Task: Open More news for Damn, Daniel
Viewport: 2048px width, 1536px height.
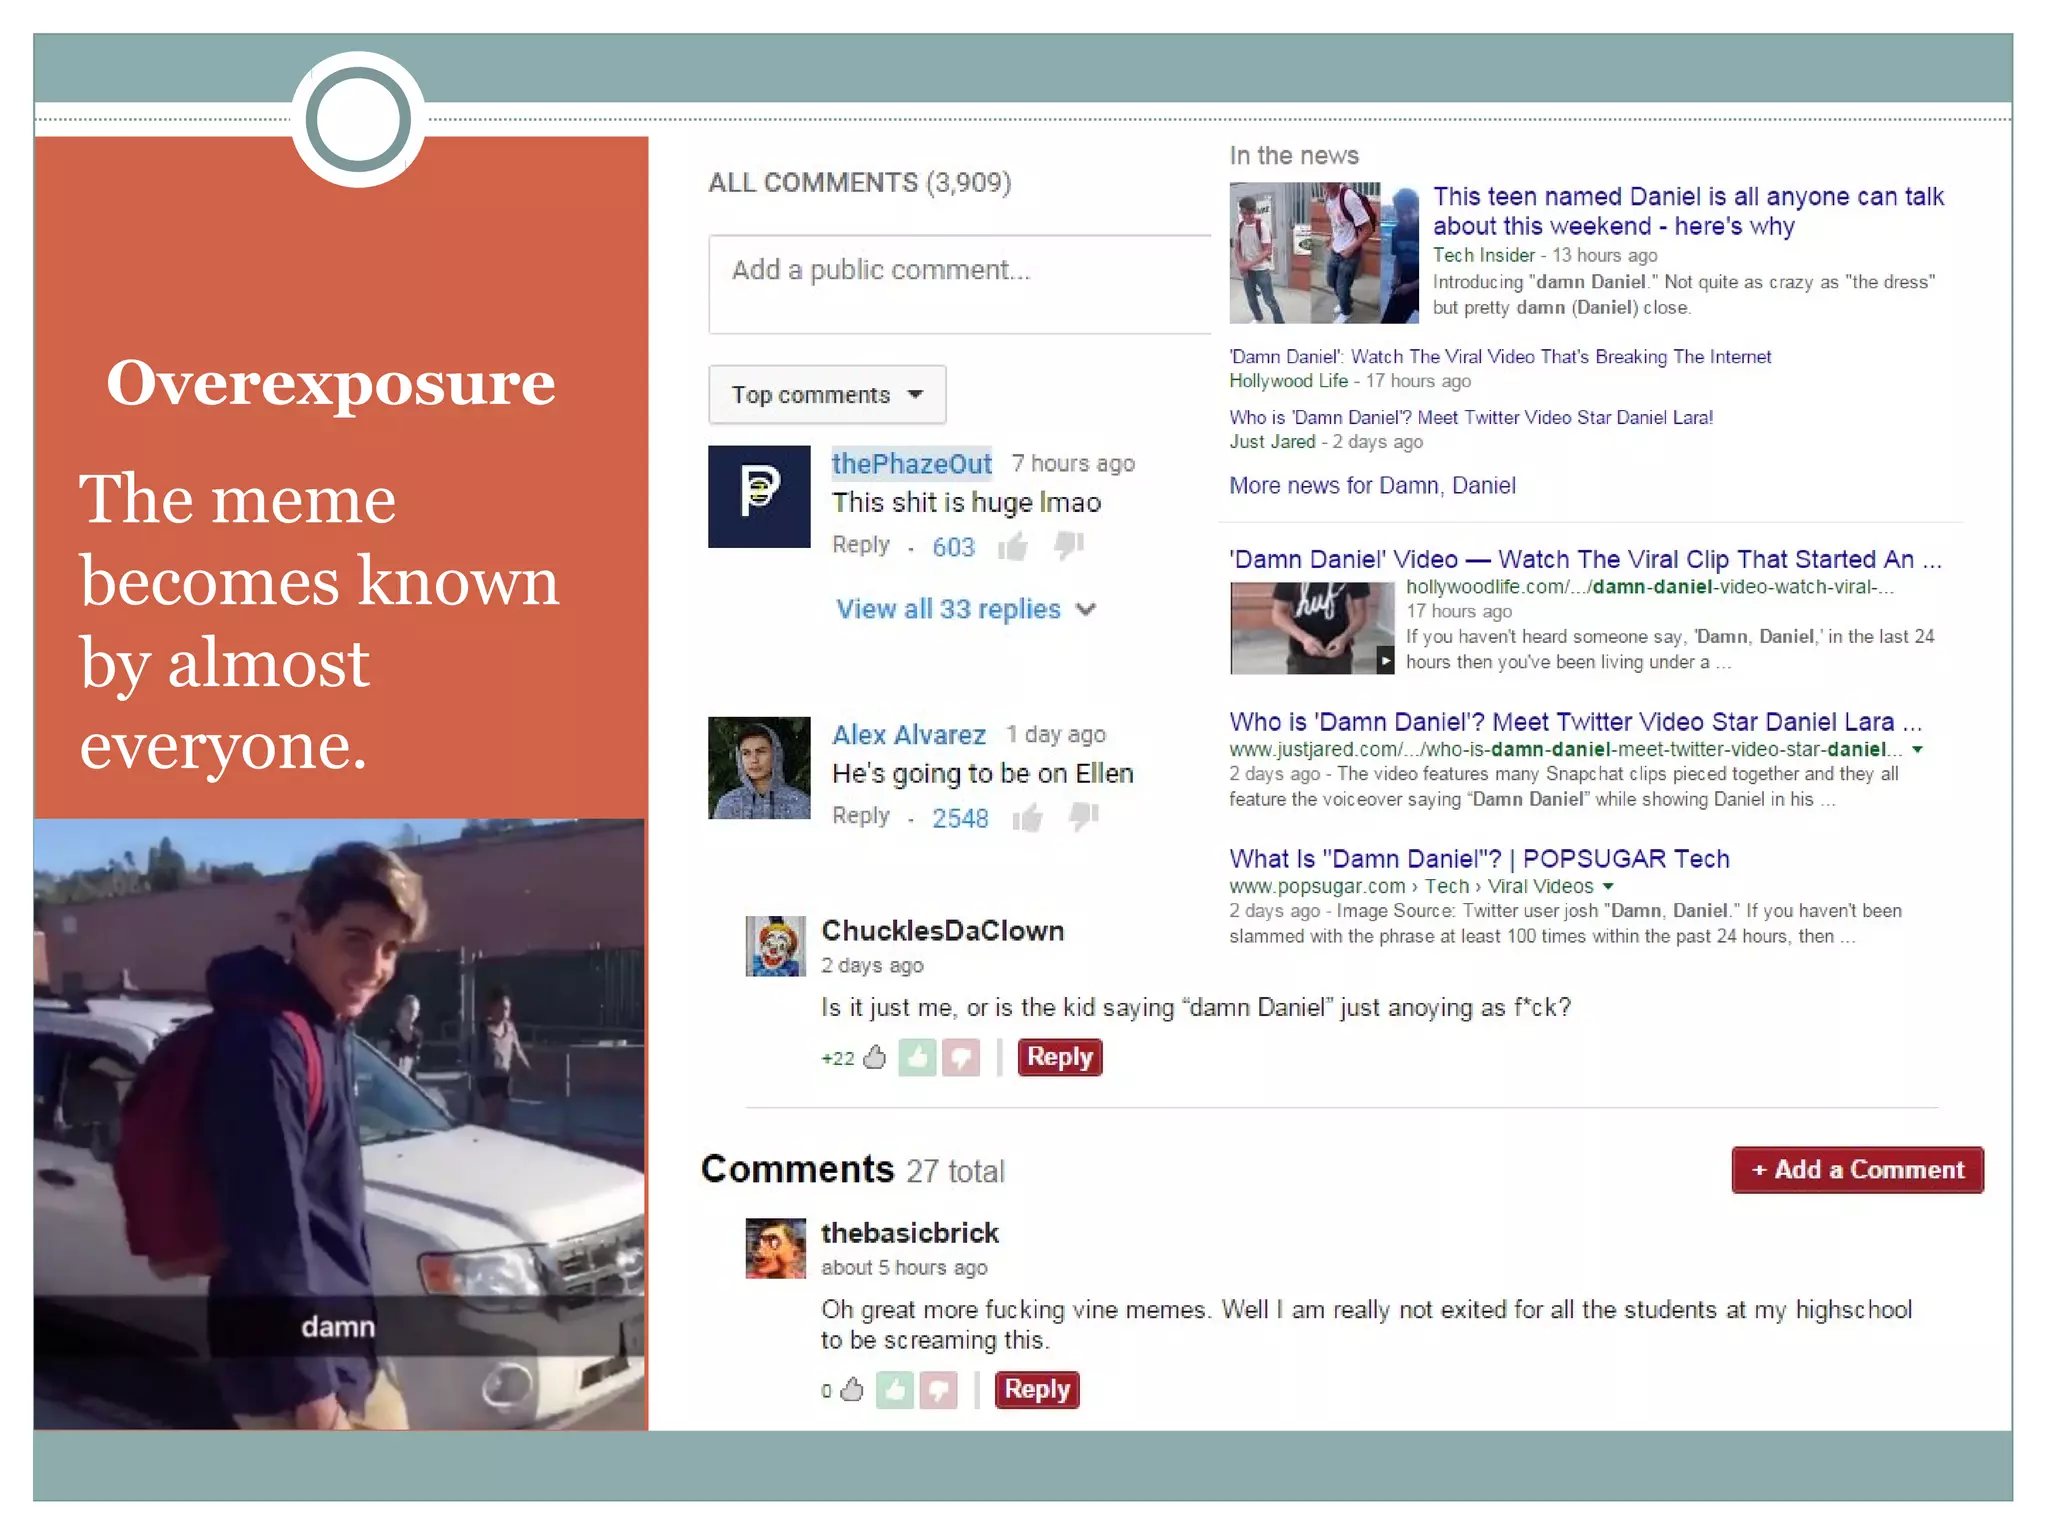Action: click(x=1372, y=486)
